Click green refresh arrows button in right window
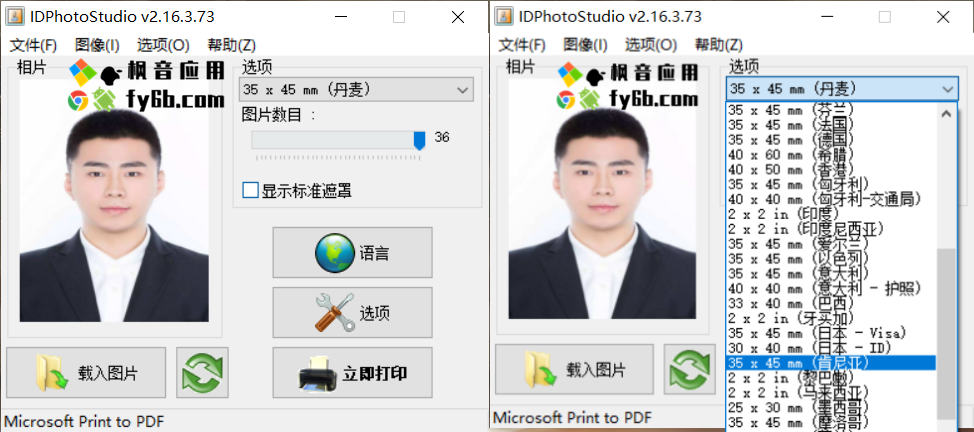The image size is (974, 432). pos(690,369)
